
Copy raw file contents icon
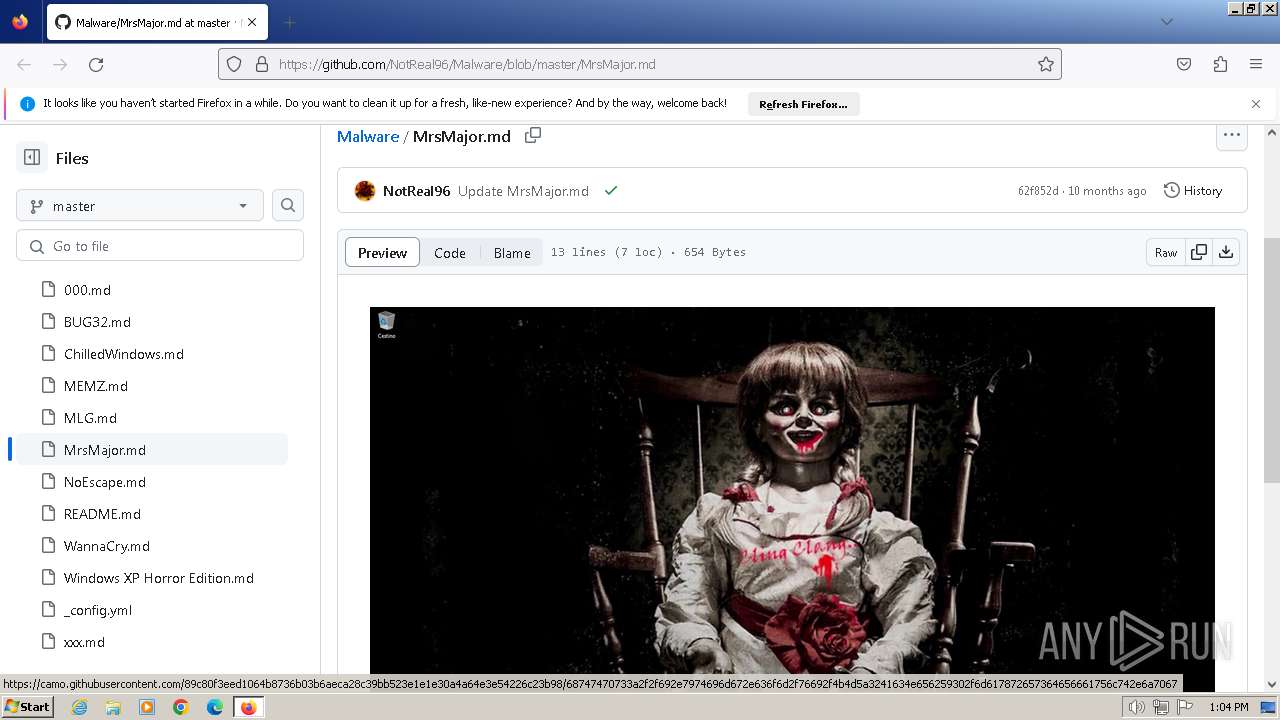1199,252
